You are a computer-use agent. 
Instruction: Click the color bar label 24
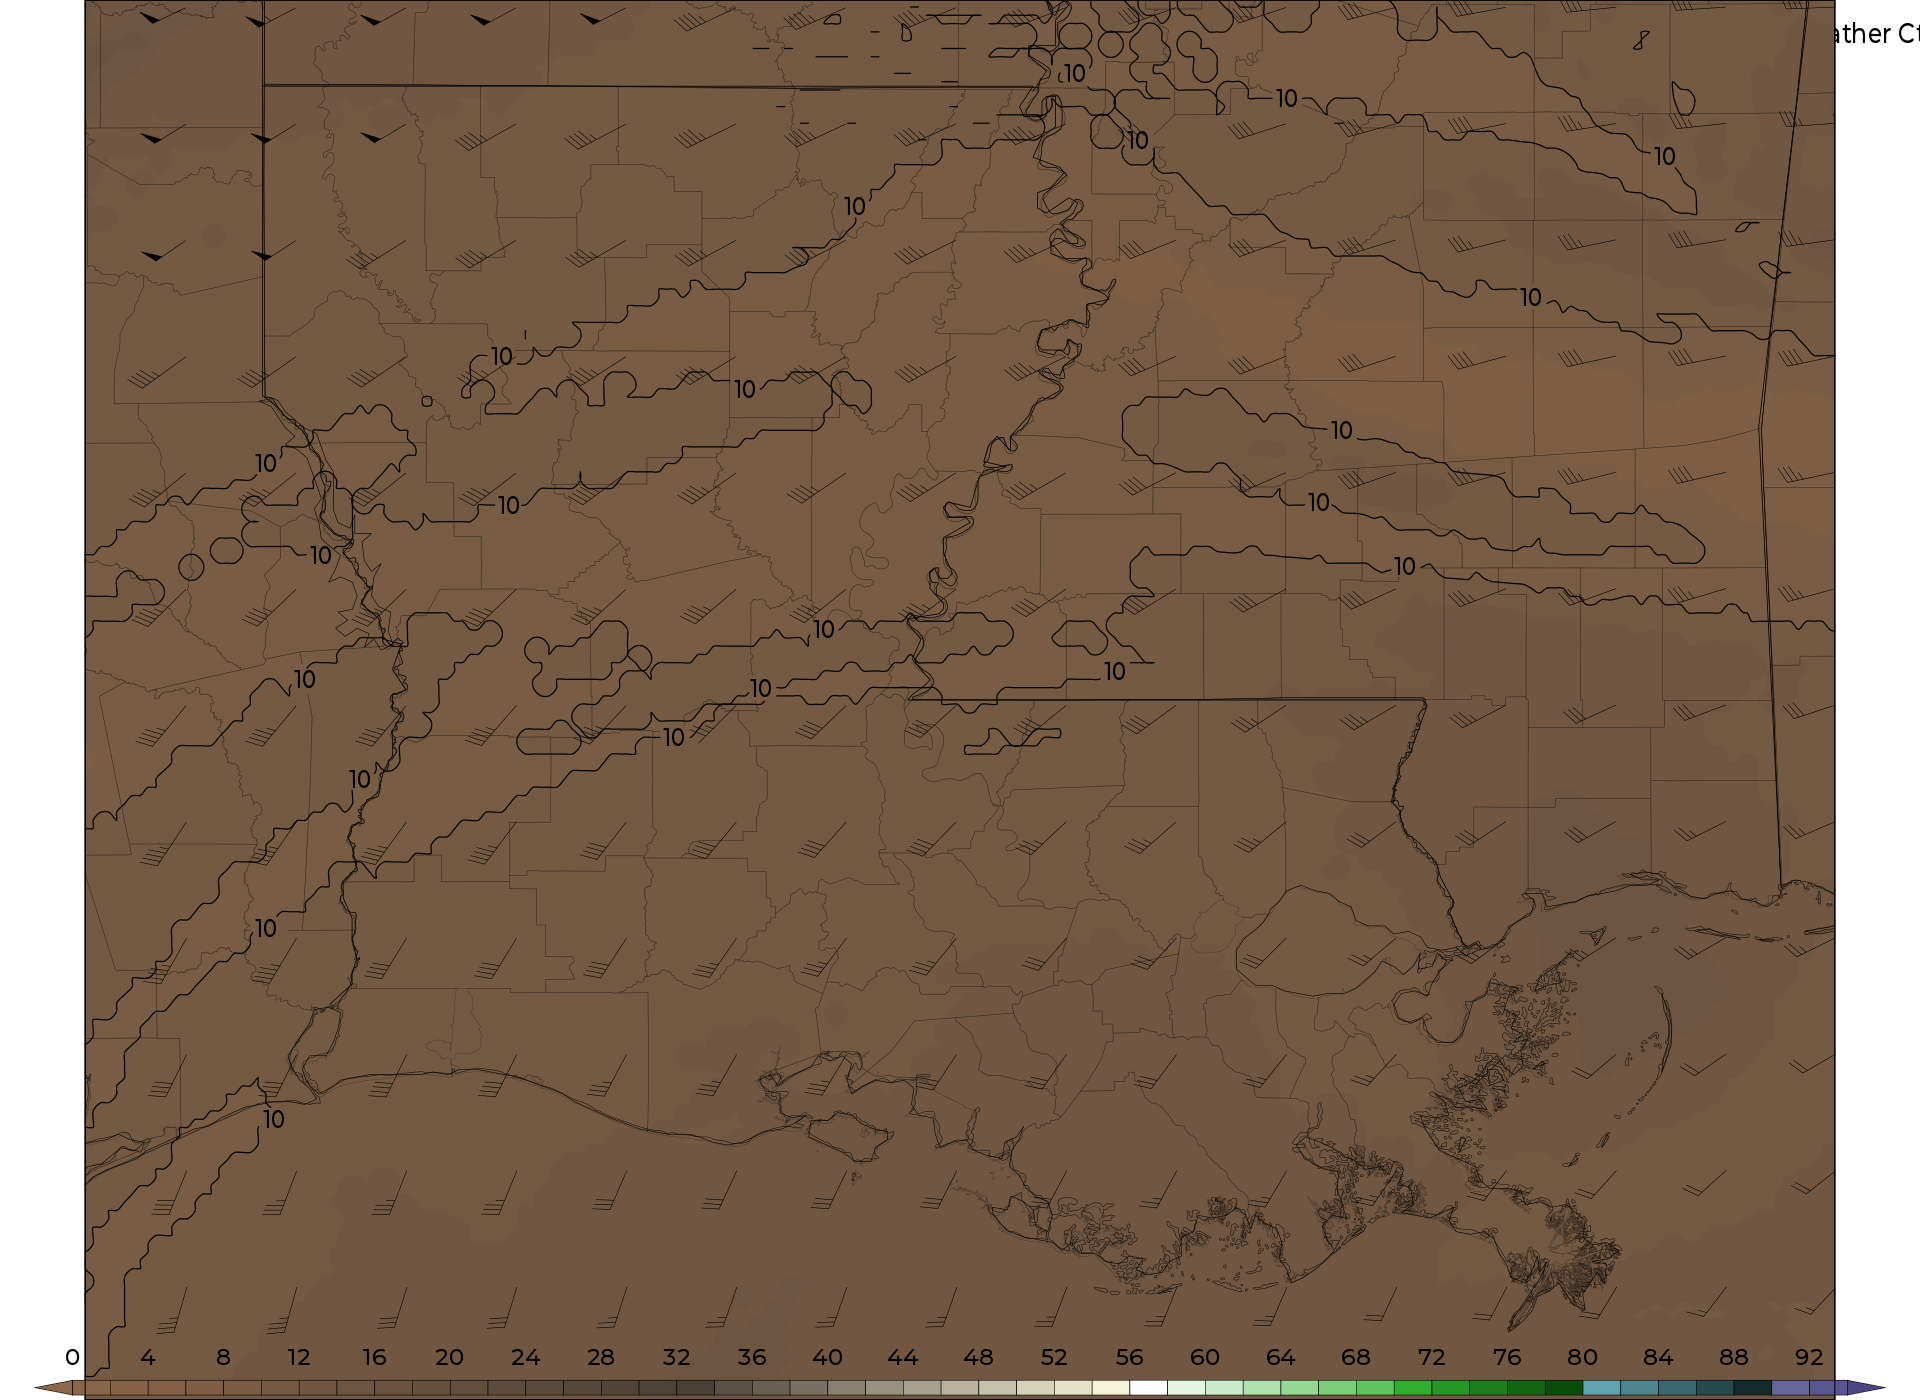pyautogui.click(x=525, y=1357)
